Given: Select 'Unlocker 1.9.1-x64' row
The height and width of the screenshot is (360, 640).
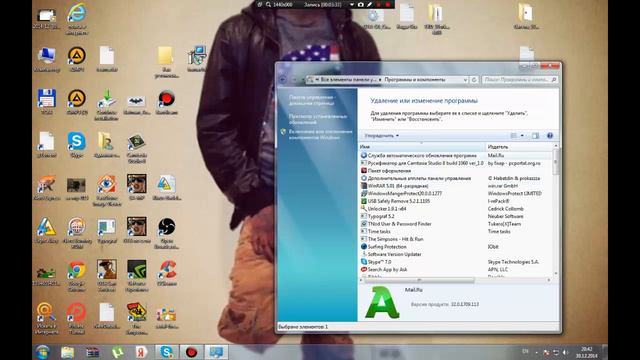Looking at the screenshot, I should click(x=456, y=209).
